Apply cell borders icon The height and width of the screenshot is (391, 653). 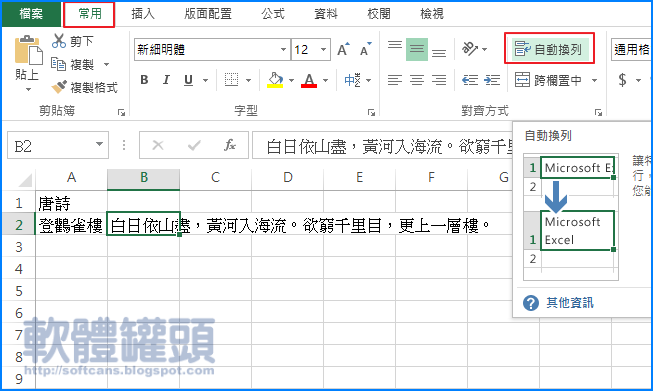(231, 80)
